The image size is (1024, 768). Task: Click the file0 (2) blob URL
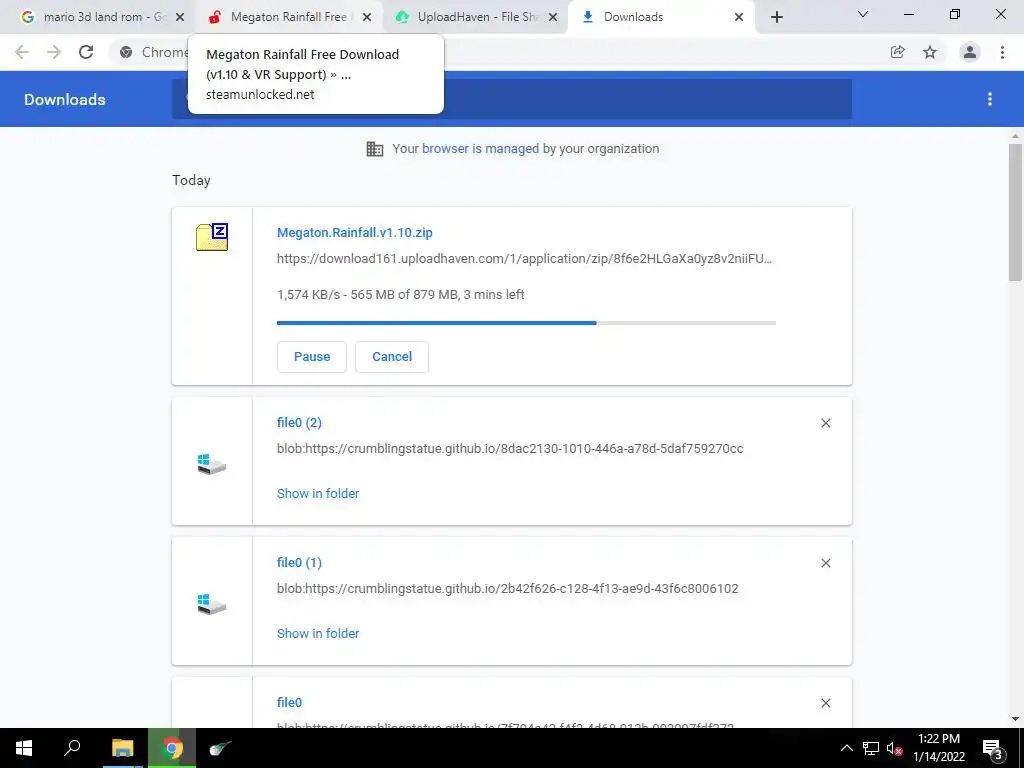click(510, 449)
